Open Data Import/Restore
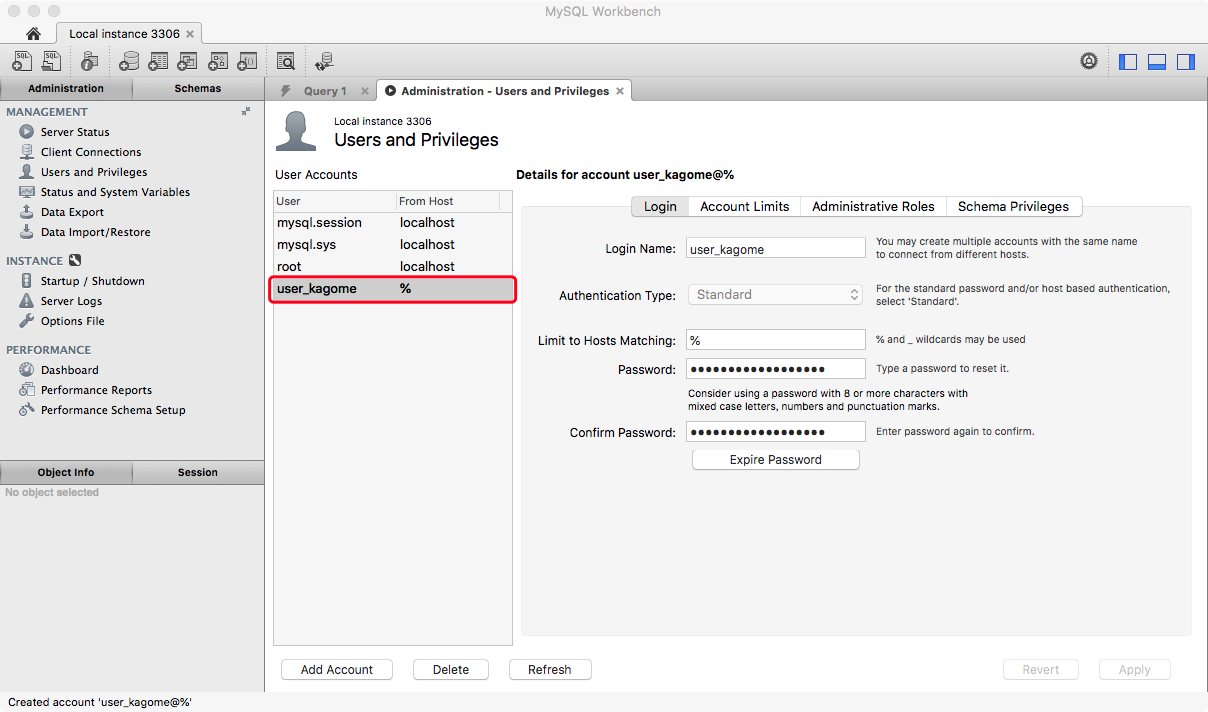The height and width of the screenshot is (712, 1208). (x=95, y=232)
